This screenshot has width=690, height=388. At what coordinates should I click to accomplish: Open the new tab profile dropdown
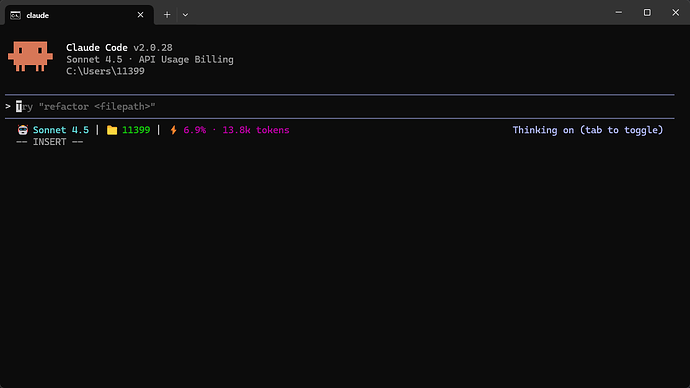[x=185, y=15]
